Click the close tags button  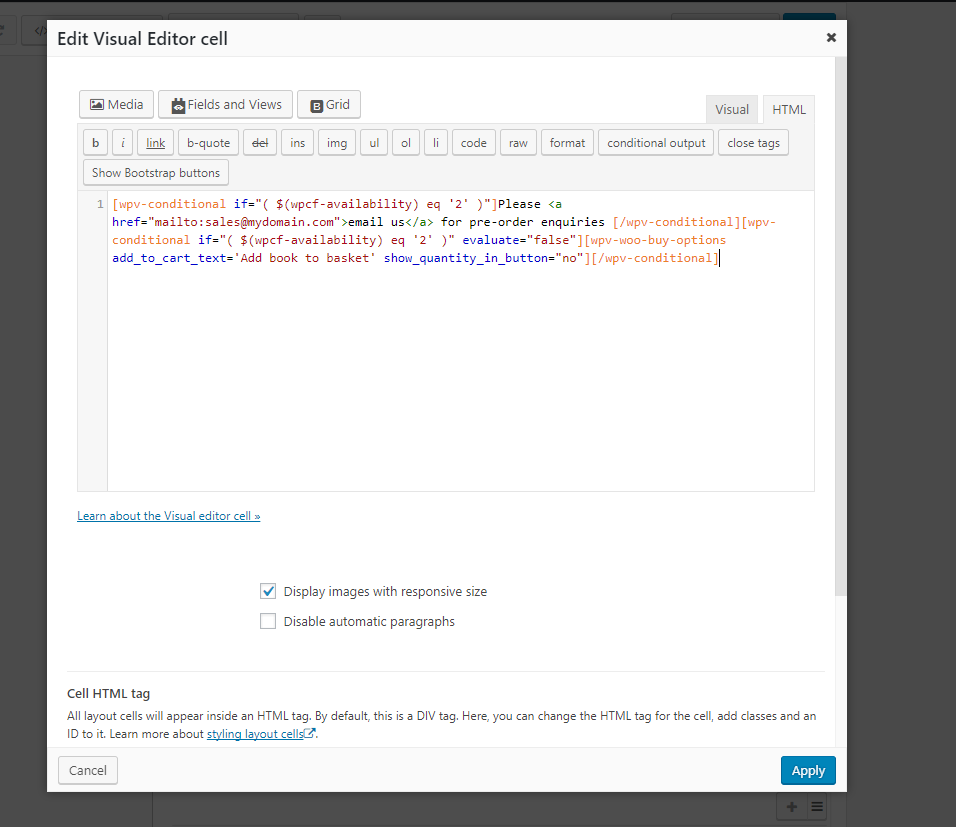click(753, 143)
